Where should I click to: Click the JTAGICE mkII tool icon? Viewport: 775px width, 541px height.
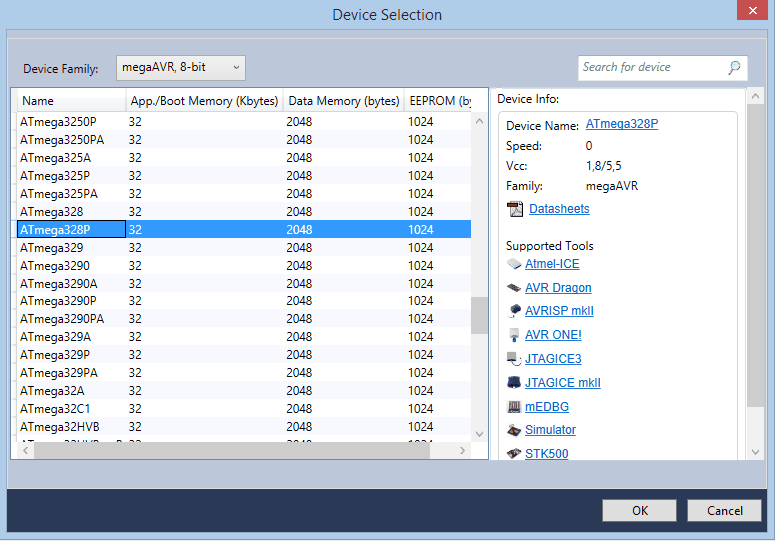(514, 383)
